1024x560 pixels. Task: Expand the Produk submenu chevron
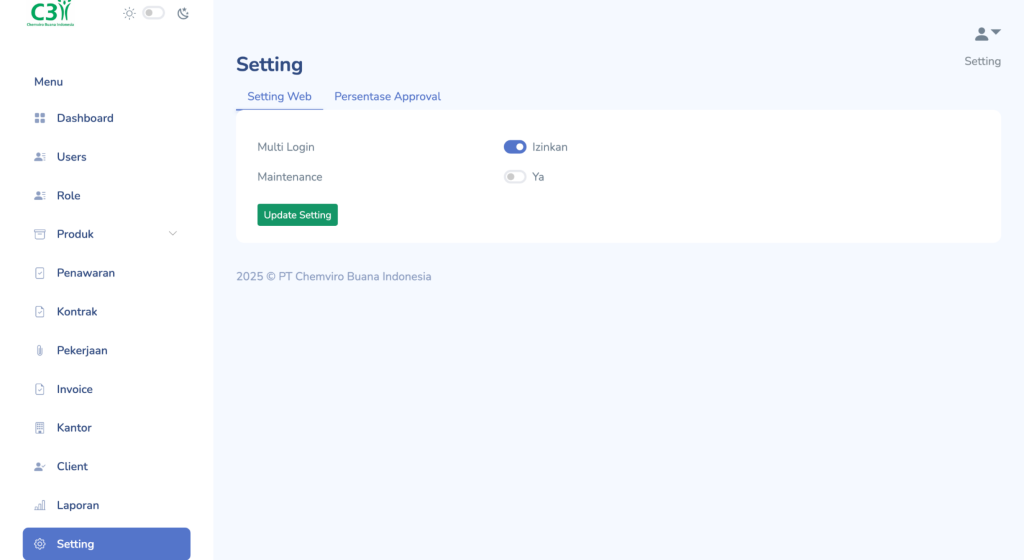pyautogui.click(x=172, y=234)
